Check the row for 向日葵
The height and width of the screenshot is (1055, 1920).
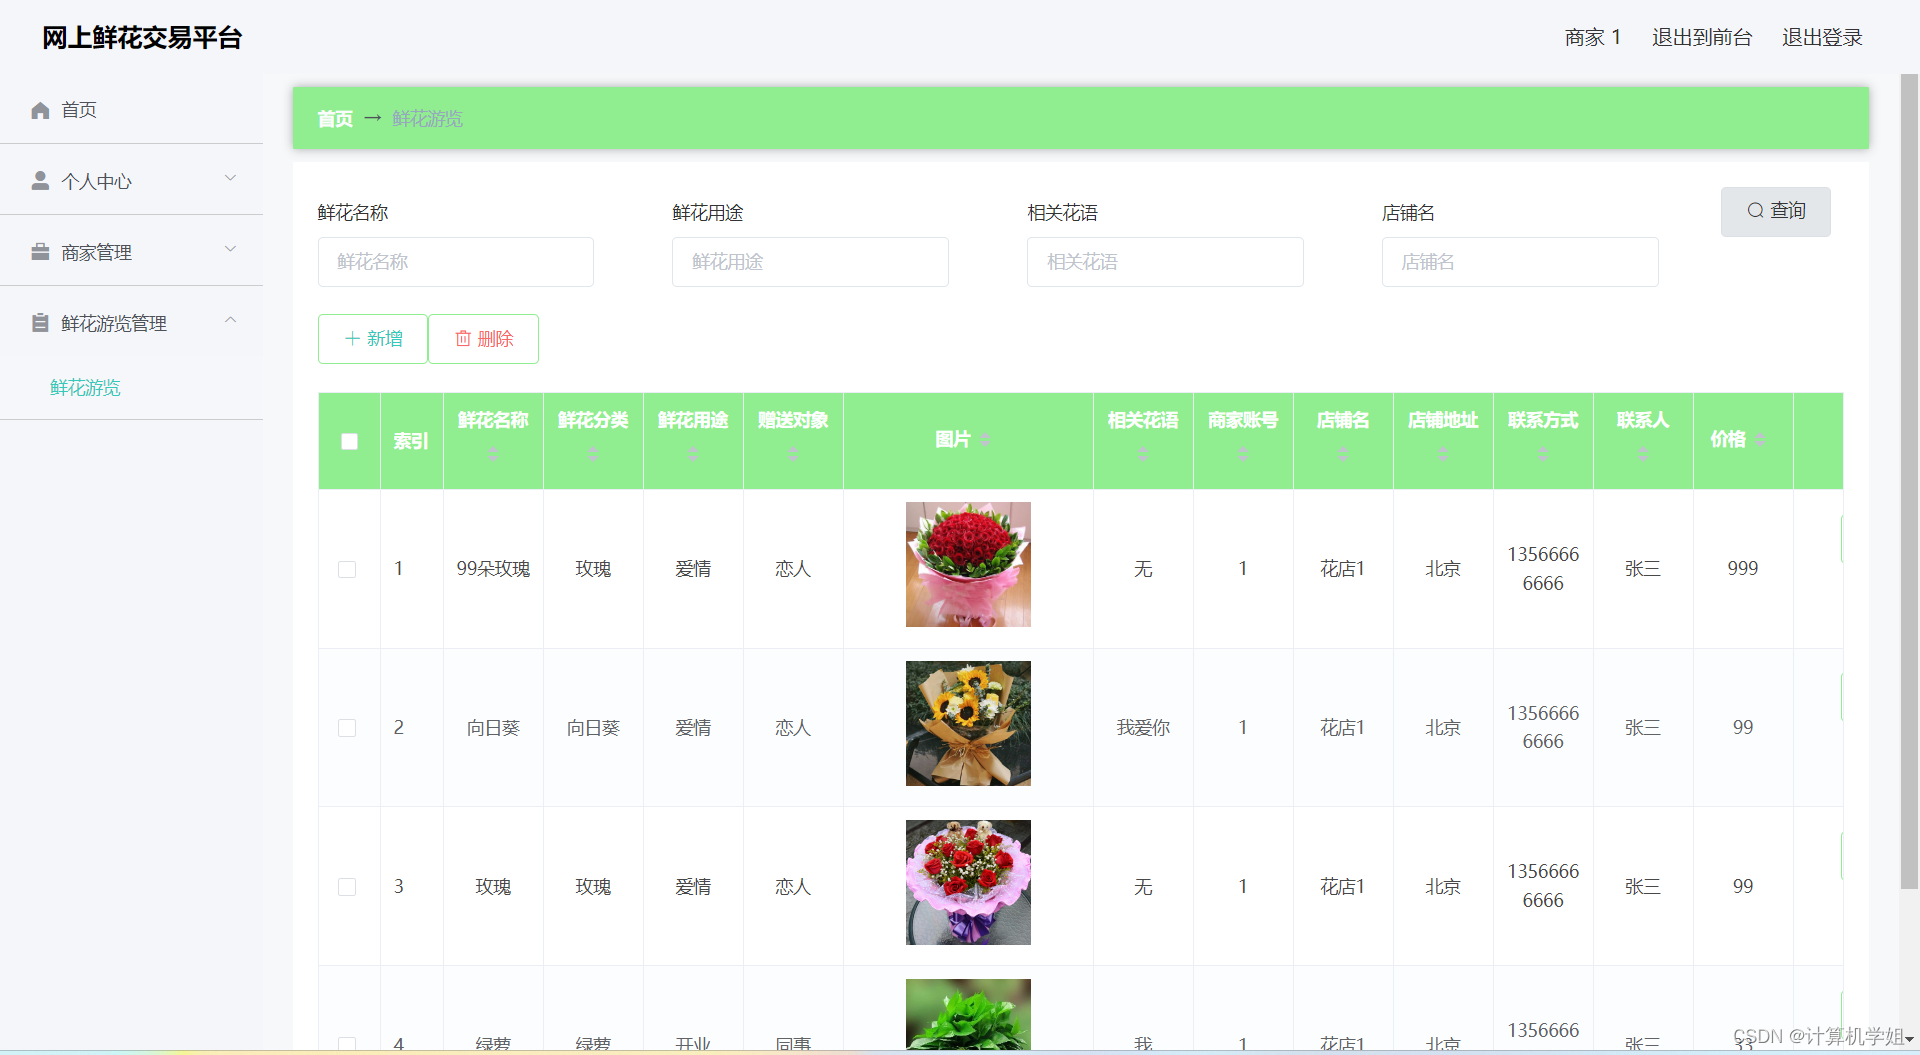[x=347, y=728]
